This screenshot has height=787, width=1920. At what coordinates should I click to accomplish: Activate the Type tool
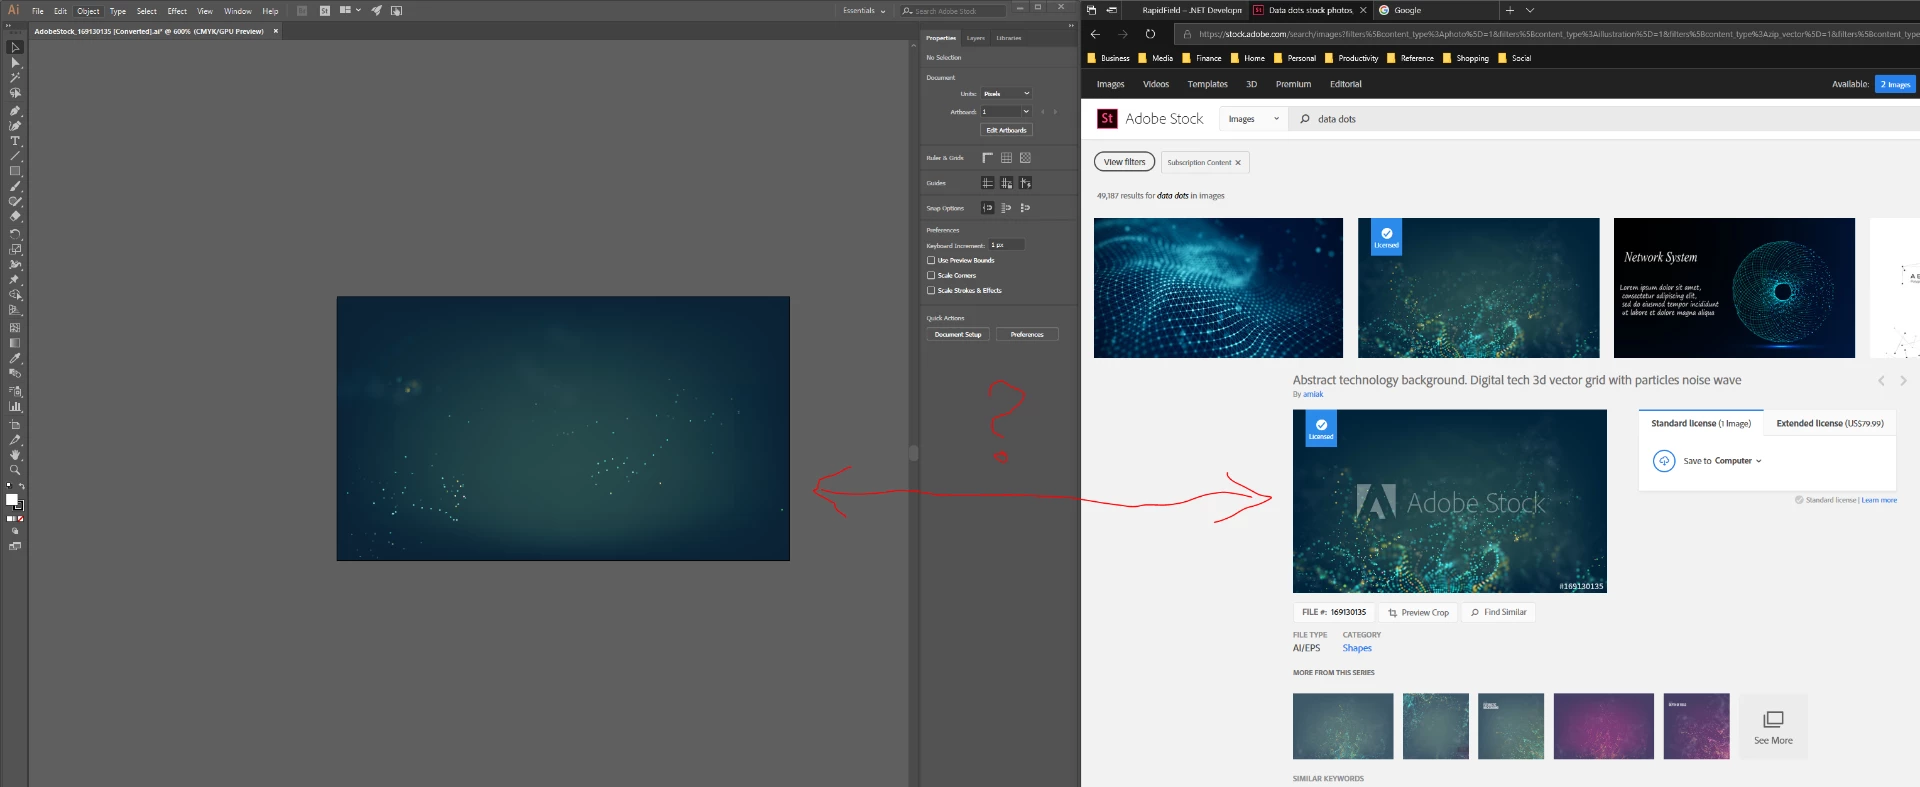point(15,141)
